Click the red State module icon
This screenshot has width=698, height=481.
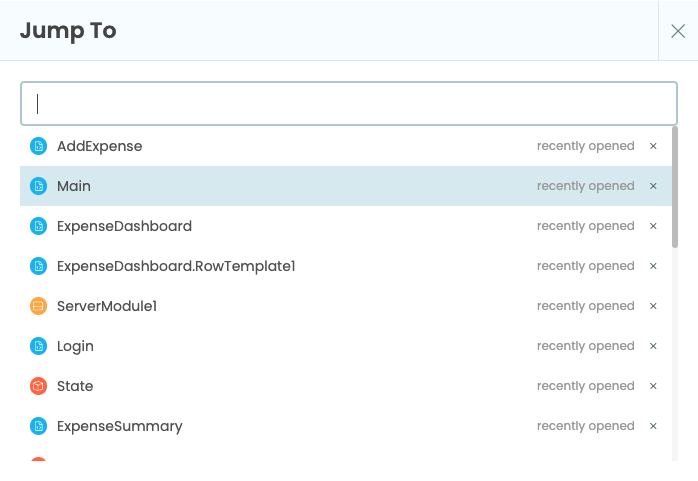click(x=38, y=386)
